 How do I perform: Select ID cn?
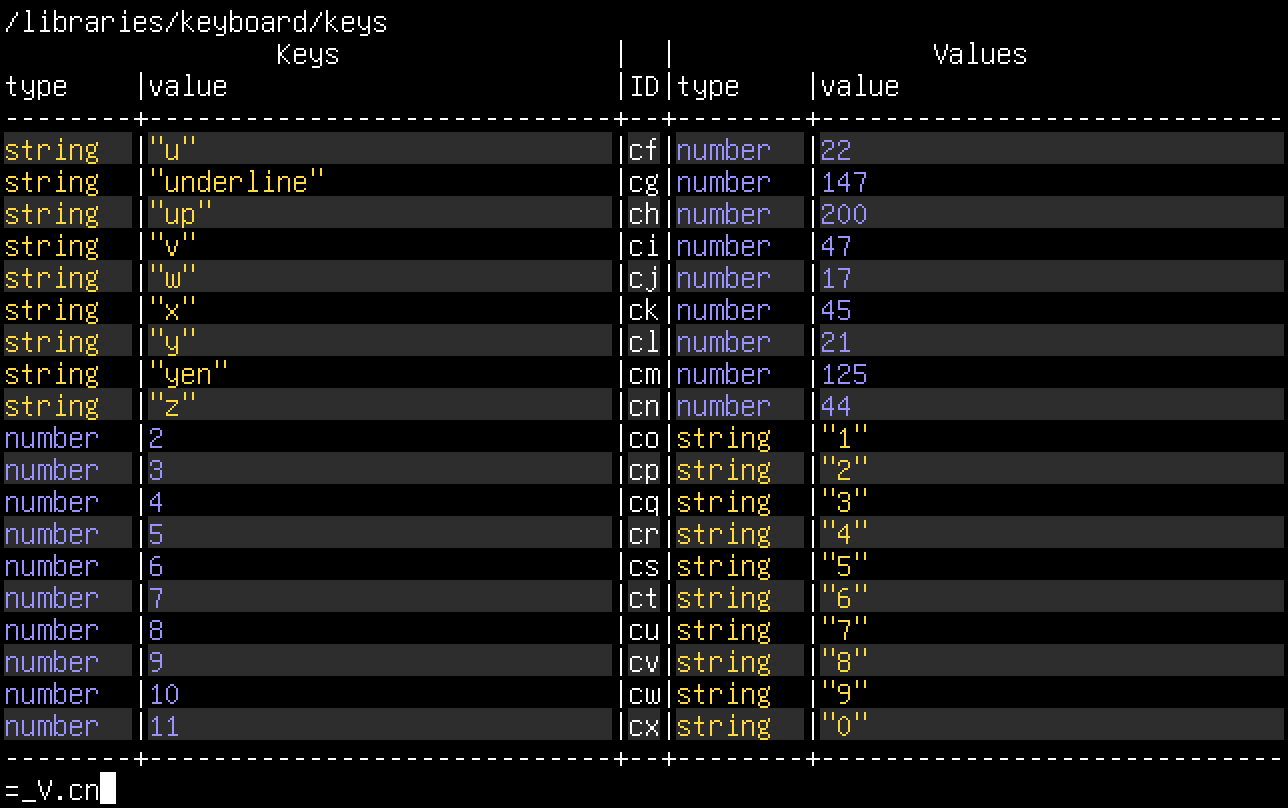(644, 406)
